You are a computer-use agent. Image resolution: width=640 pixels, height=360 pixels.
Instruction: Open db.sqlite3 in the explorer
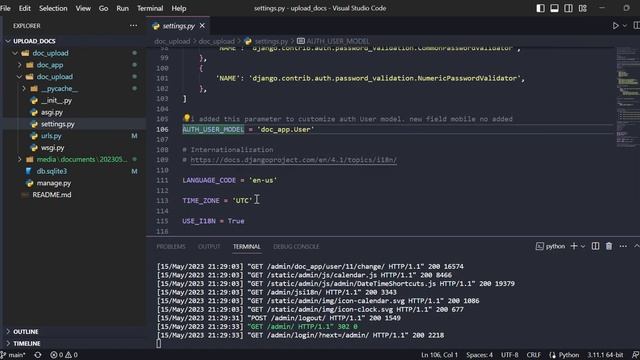(x=51, y=171)
